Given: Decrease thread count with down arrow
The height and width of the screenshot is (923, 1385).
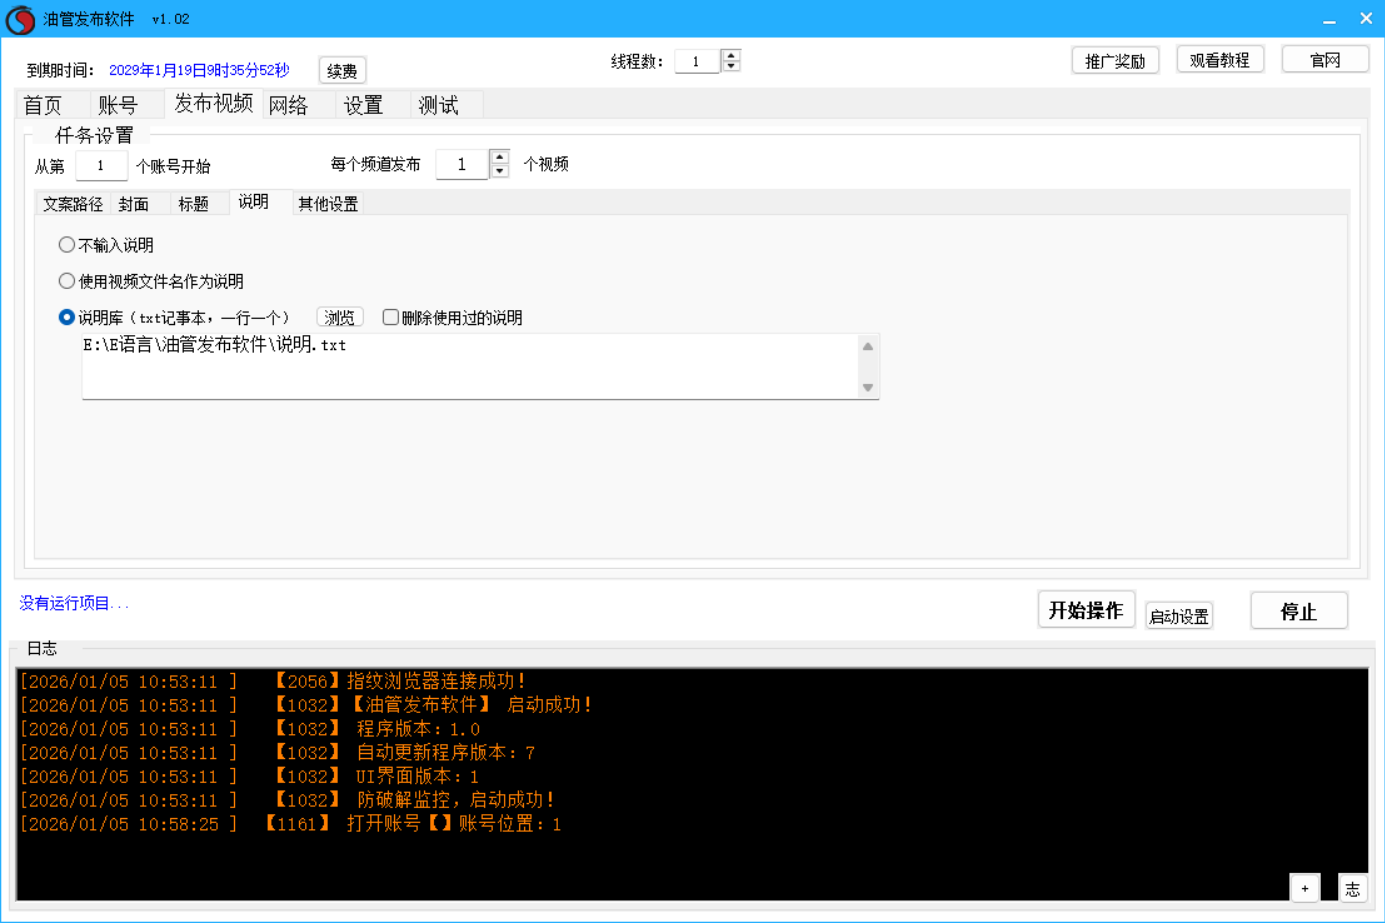Looking at the screenshot, I should [731, 67].
